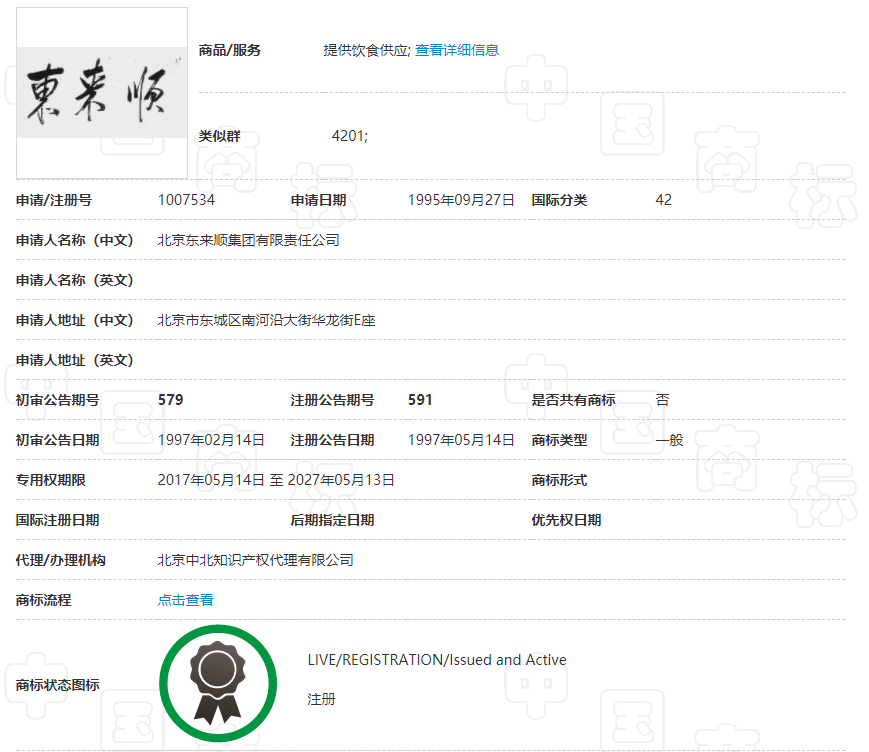This screenshot has height=752, width=869.
Task: Click the applicant address 北京市东城区南河沿大街华龙街E座
Action: (x=266, y=320)
